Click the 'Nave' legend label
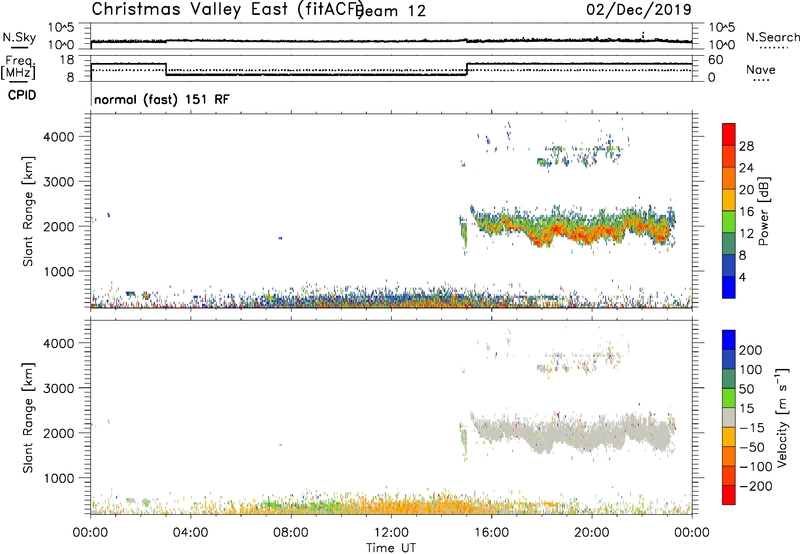 coord(761,70)
